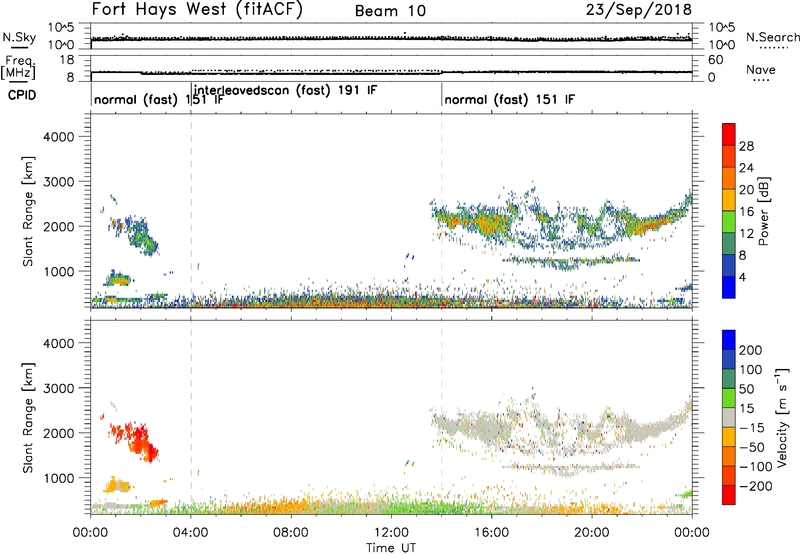
Task: Pick the grey -15 to 15 velocity segment
Action: click(x=729, y=417)
